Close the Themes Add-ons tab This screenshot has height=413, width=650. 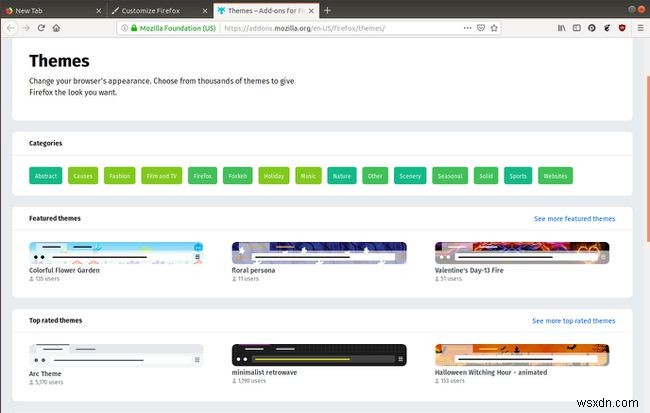point(311,11)
